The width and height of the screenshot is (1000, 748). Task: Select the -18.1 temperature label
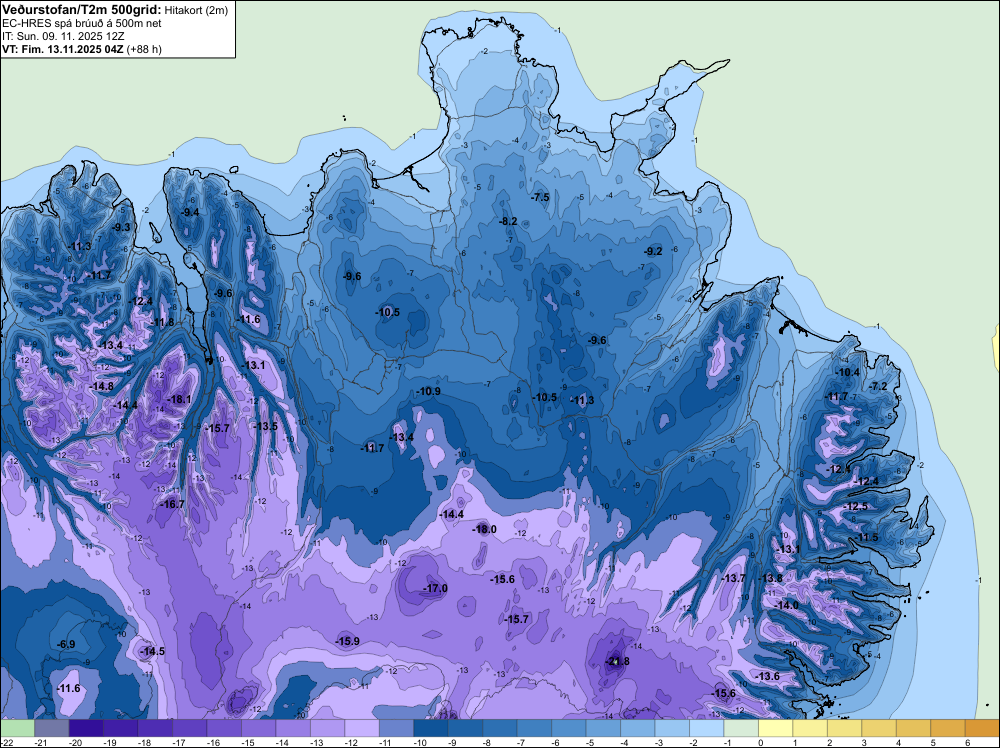click(179, 399)
